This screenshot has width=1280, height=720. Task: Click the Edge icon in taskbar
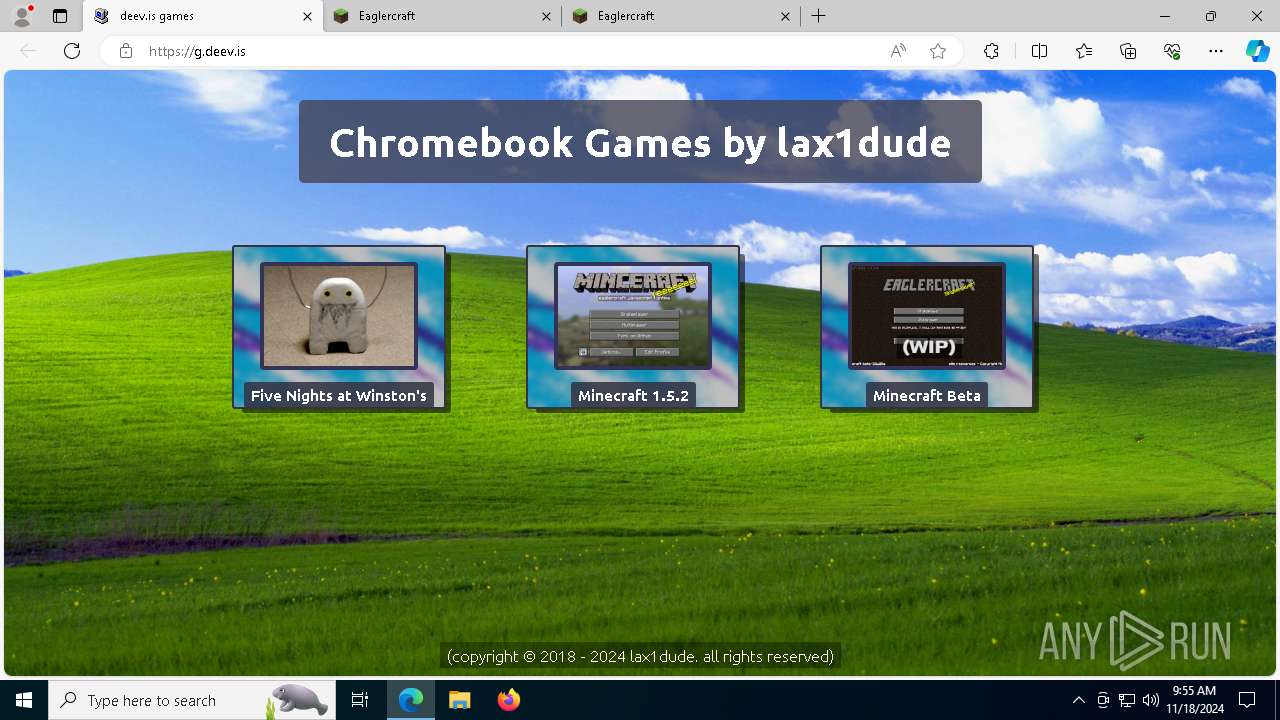[x=411, y=700]
